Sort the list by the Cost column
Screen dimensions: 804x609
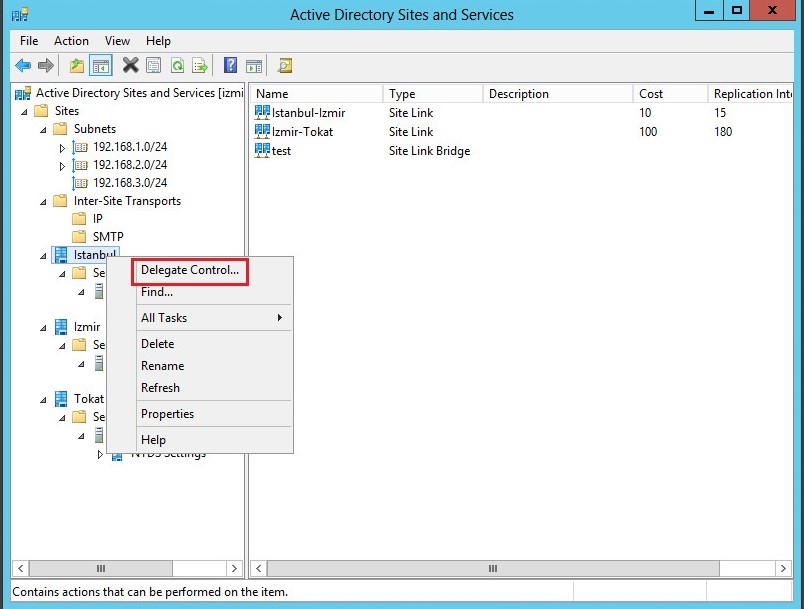pyautogui.click(x=670, y=94)
